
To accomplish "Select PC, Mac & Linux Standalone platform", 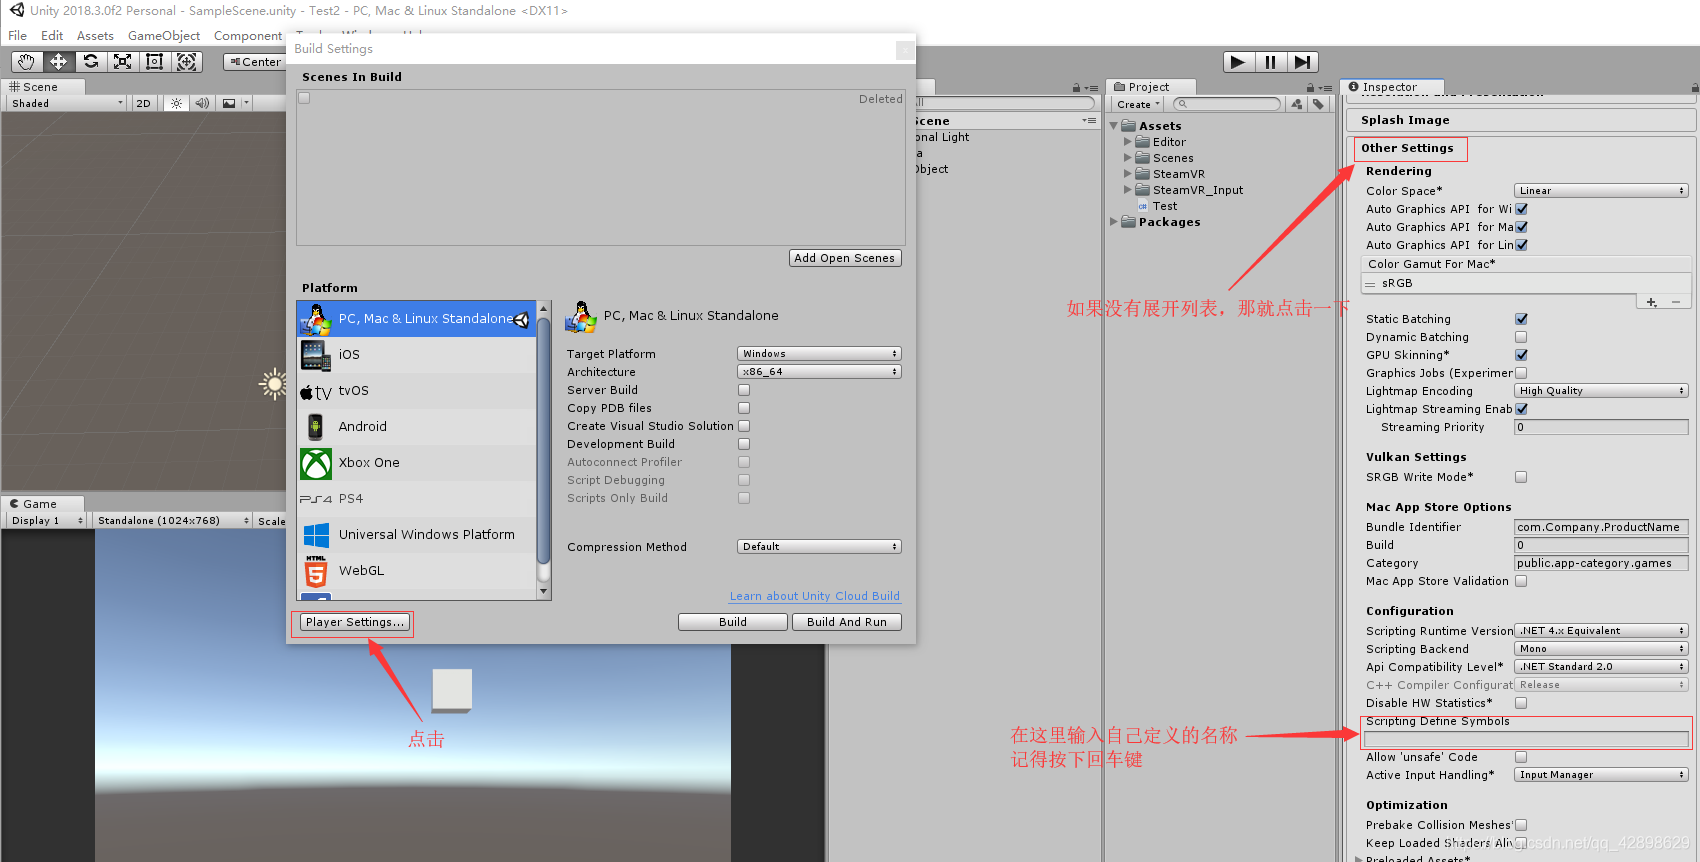I will coord(417,319).
